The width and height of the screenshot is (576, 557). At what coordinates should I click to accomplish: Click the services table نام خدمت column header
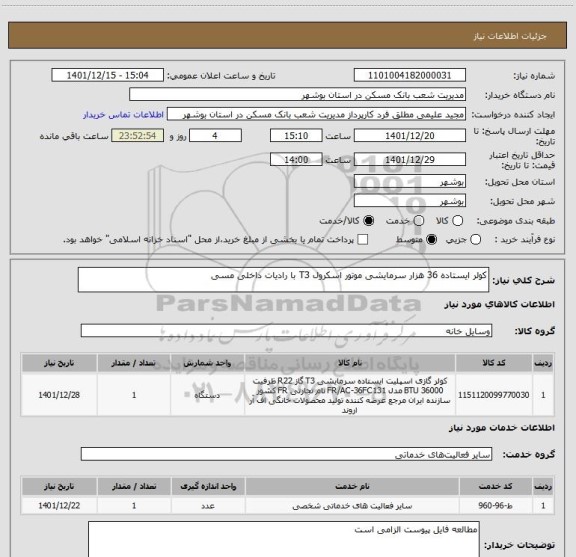(x=352, y=486)
